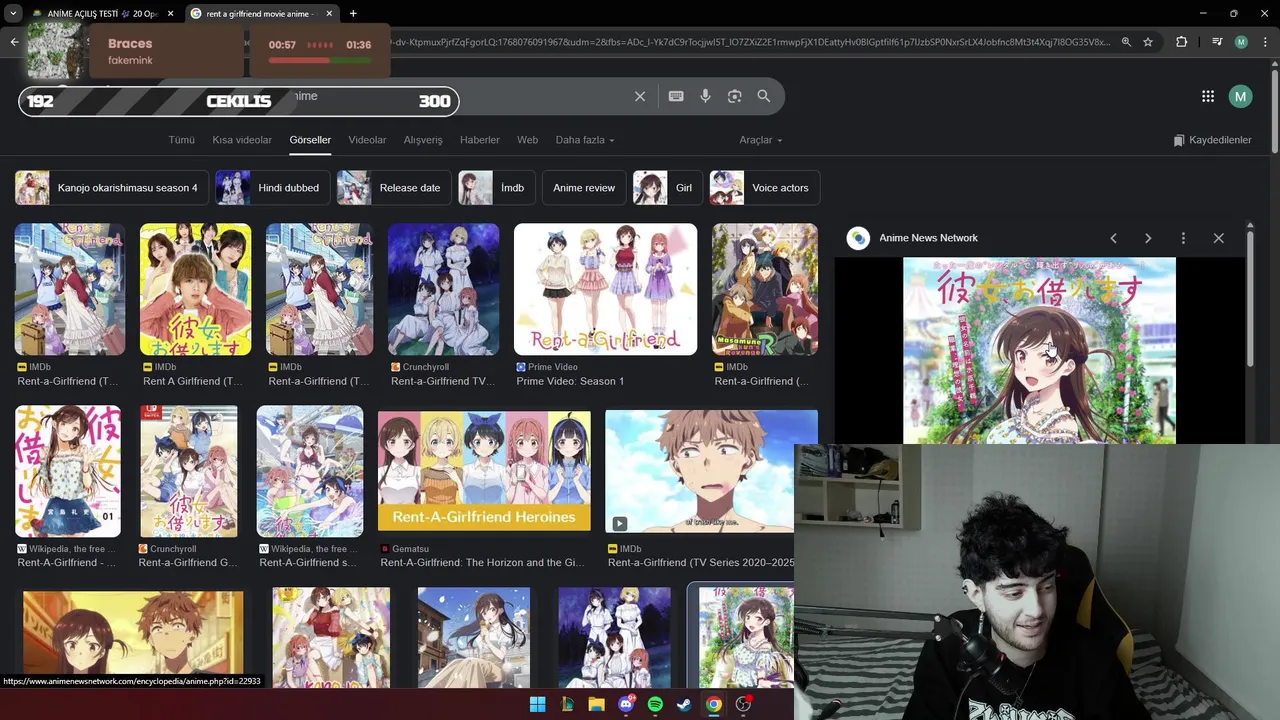The height and width of the screenshot is (720, 1280).
Task: Apply the Anime review filter chip
Action: point(584,188)
